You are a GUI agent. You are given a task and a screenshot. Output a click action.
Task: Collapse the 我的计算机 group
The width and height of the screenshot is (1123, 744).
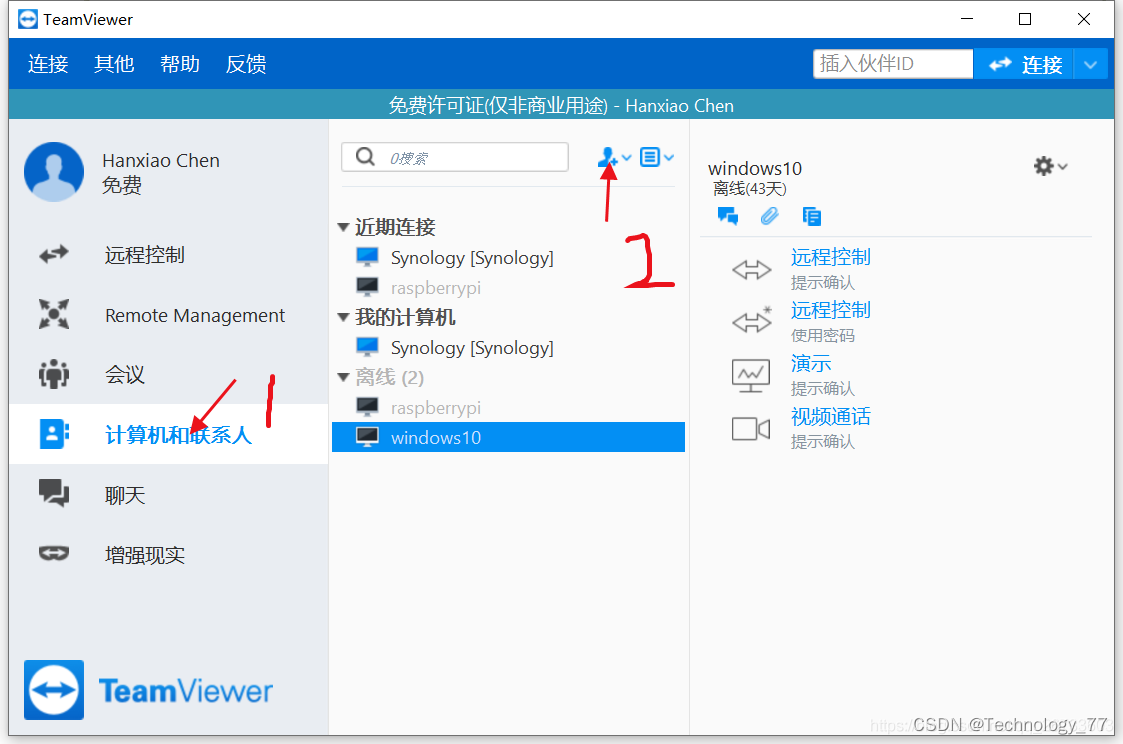click(343, 317)
